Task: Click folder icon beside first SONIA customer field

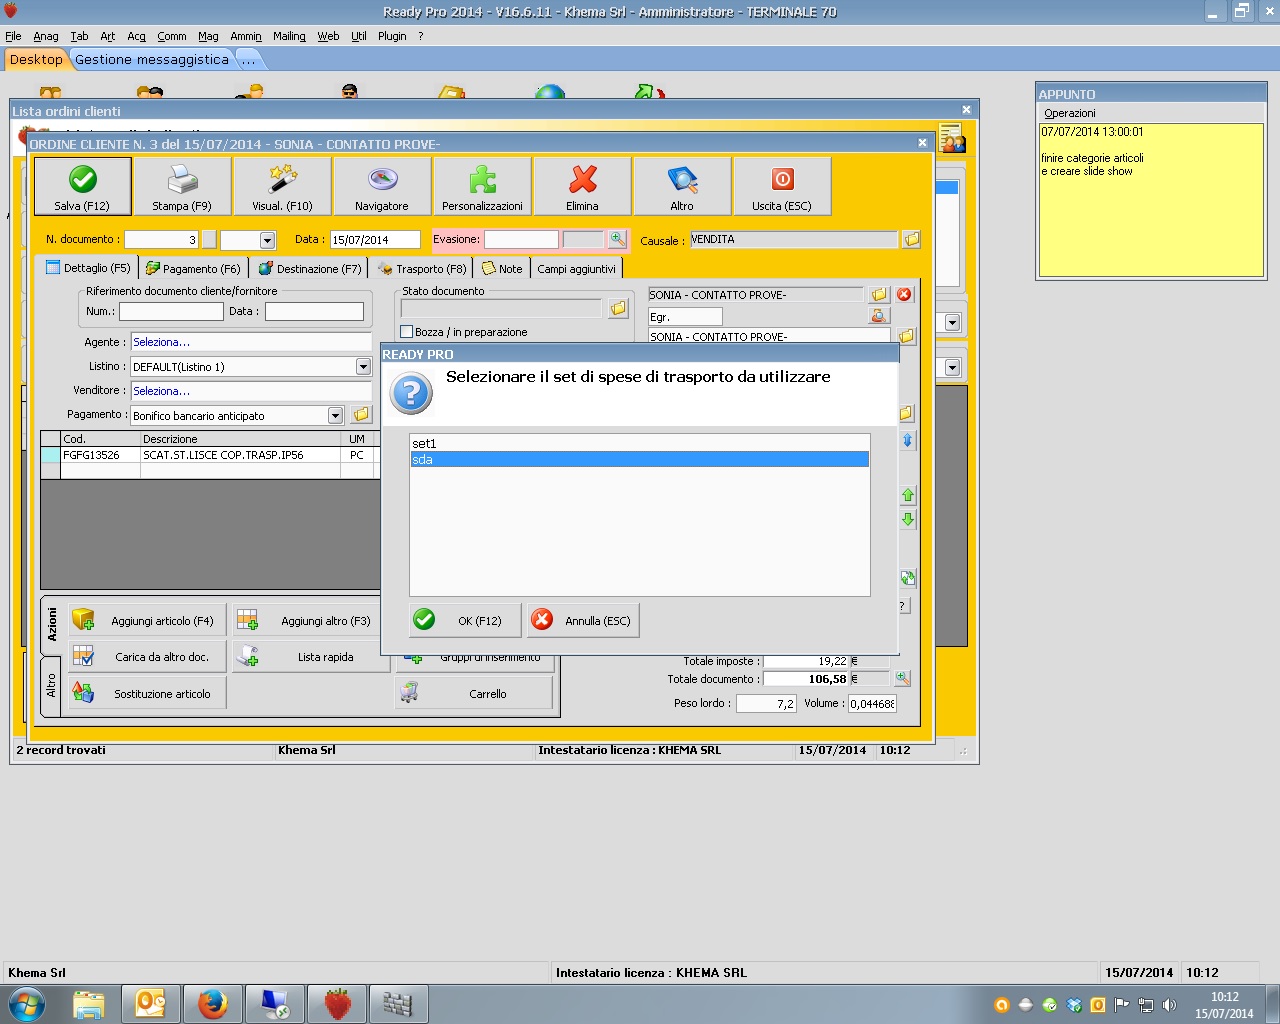Action: click(x=878, y=294)
